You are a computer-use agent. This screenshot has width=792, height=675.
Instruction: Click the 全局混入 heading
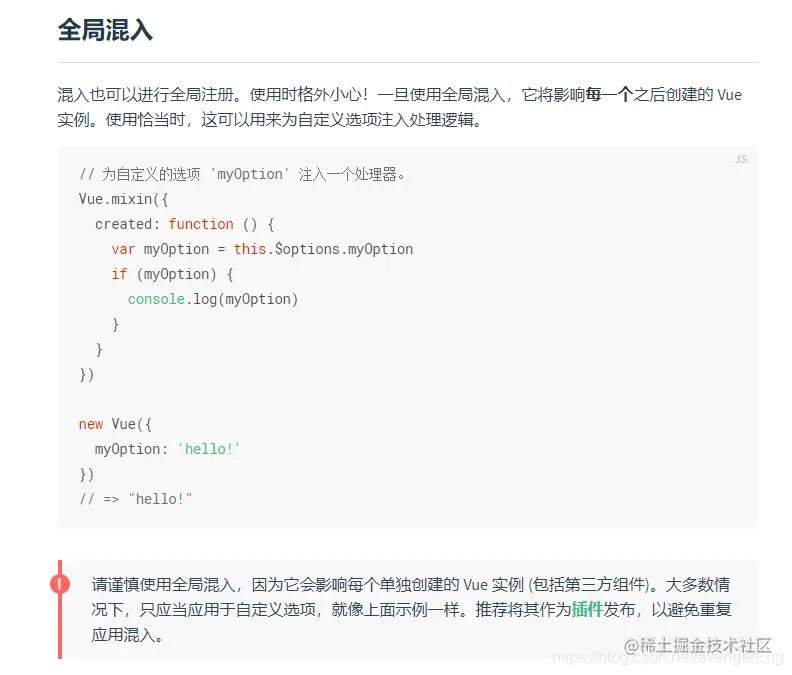105,30
